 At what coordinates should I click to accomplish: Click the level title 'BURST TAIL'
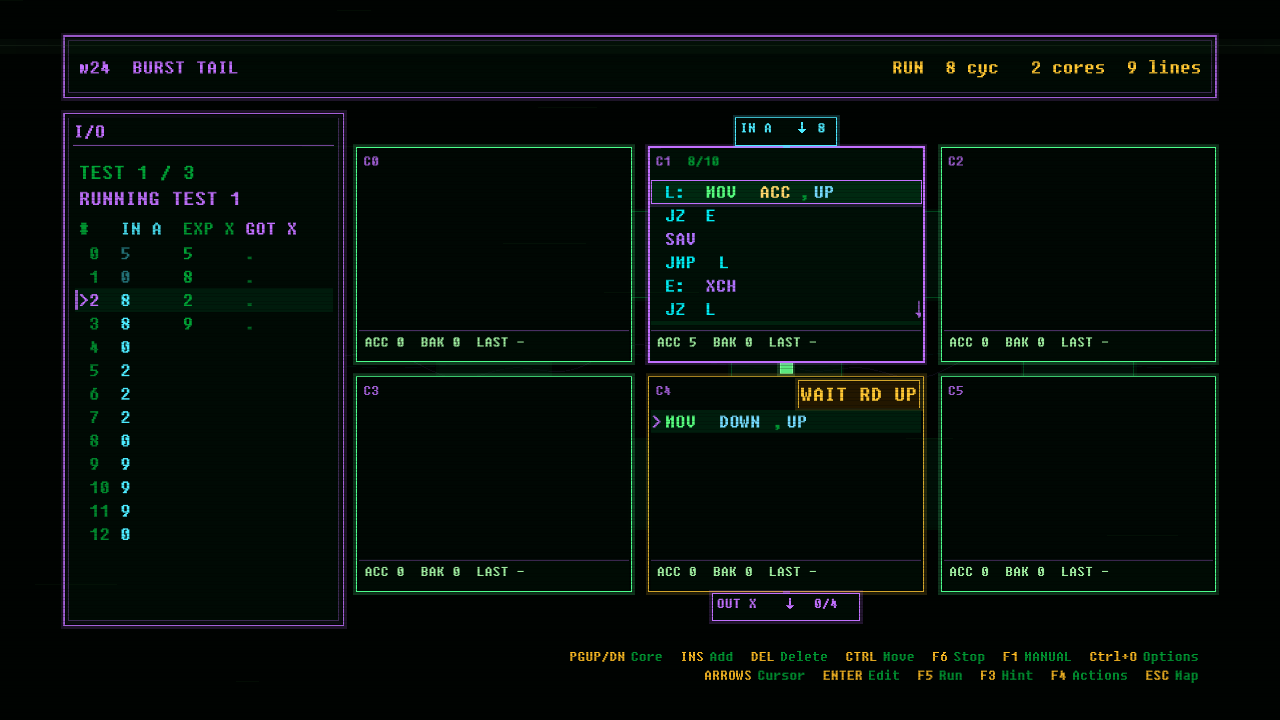coord(185,68)
